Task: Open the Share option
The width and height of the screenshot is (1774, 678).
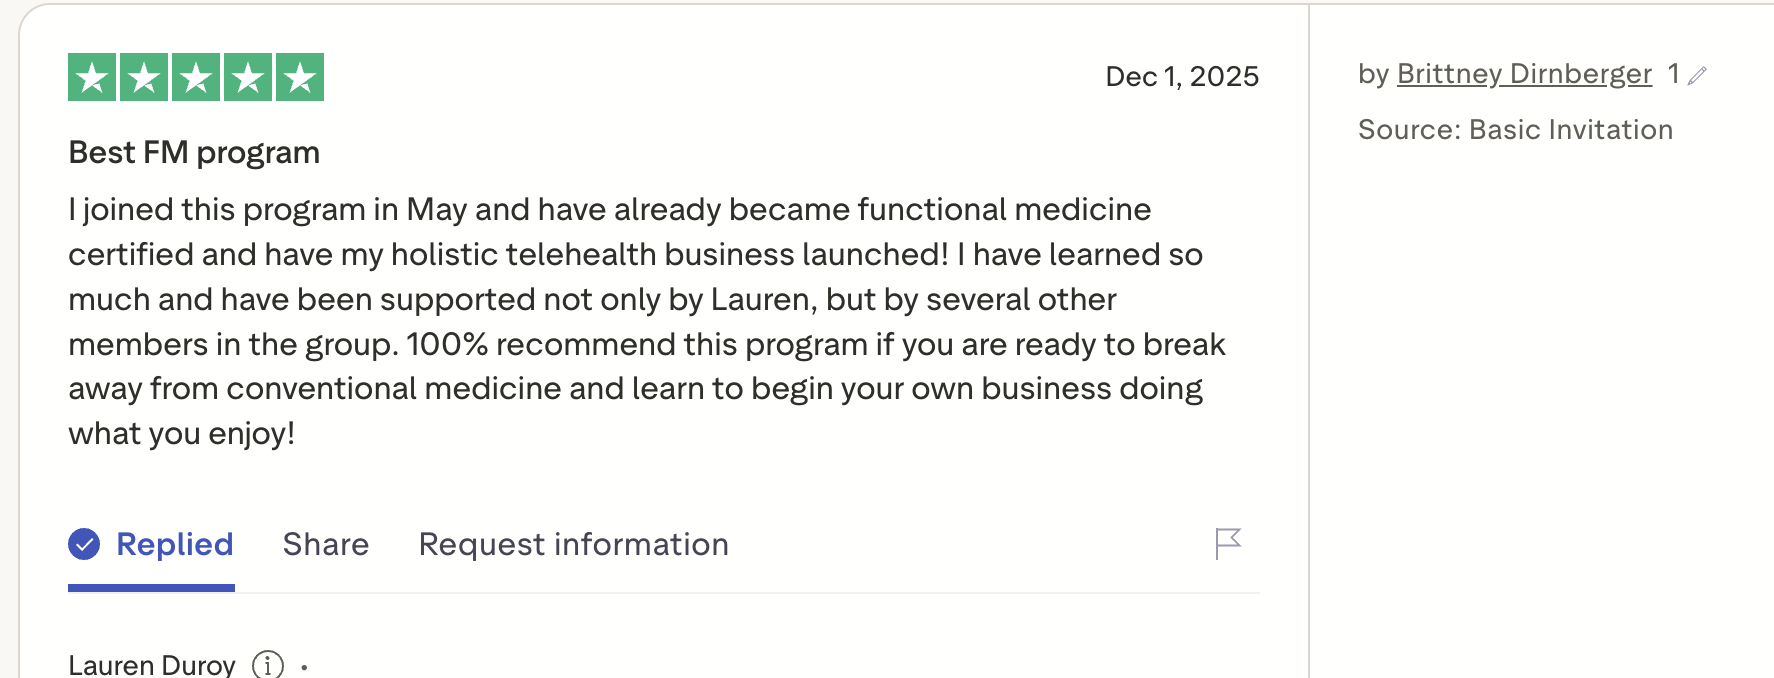Action: [x=326, y=544]
